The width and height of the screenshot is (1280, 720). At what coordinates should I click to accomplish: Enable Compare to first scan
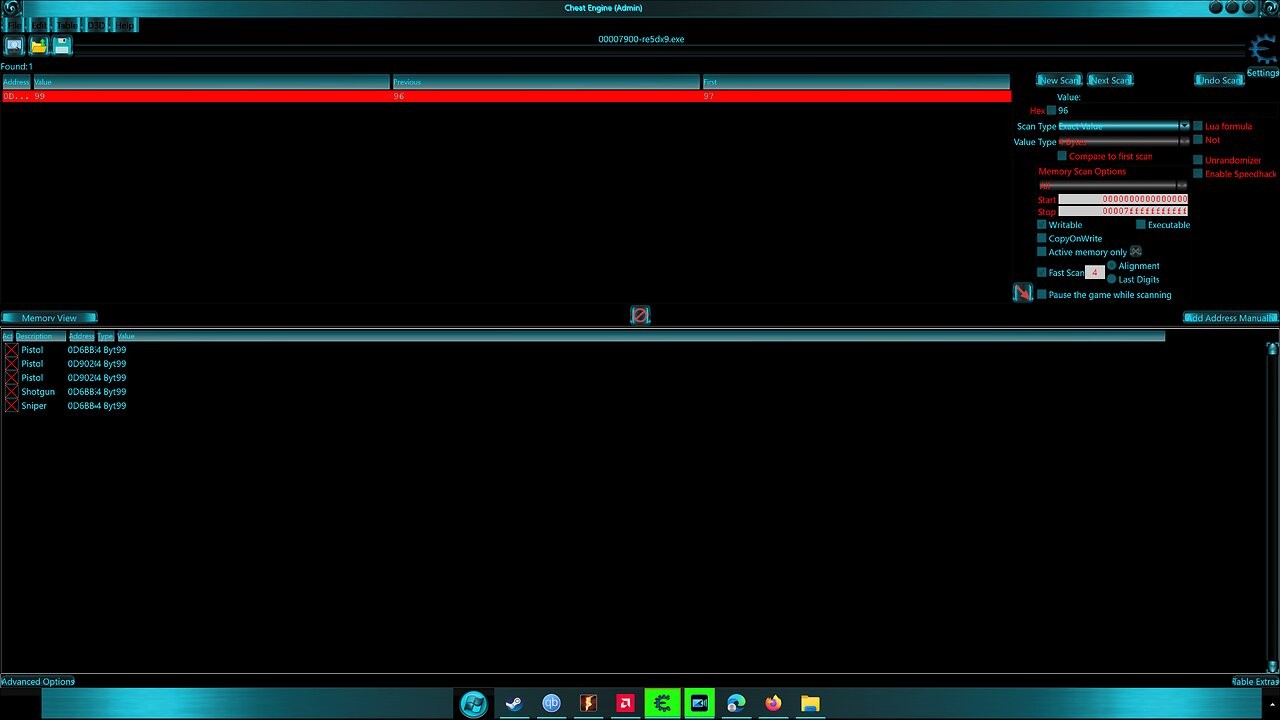pyautogui.click(x=1062, y=156)
